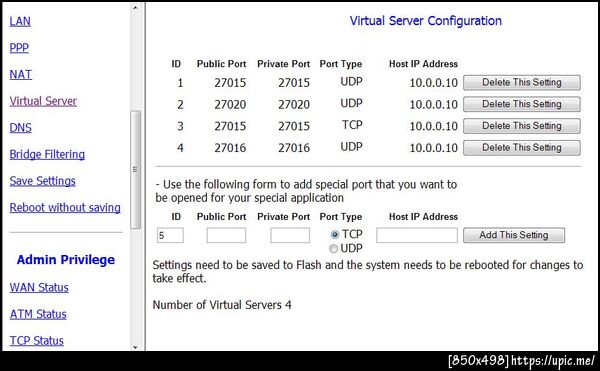
Task: Click the Save Settings link
Action: click(x=42, y=181)
